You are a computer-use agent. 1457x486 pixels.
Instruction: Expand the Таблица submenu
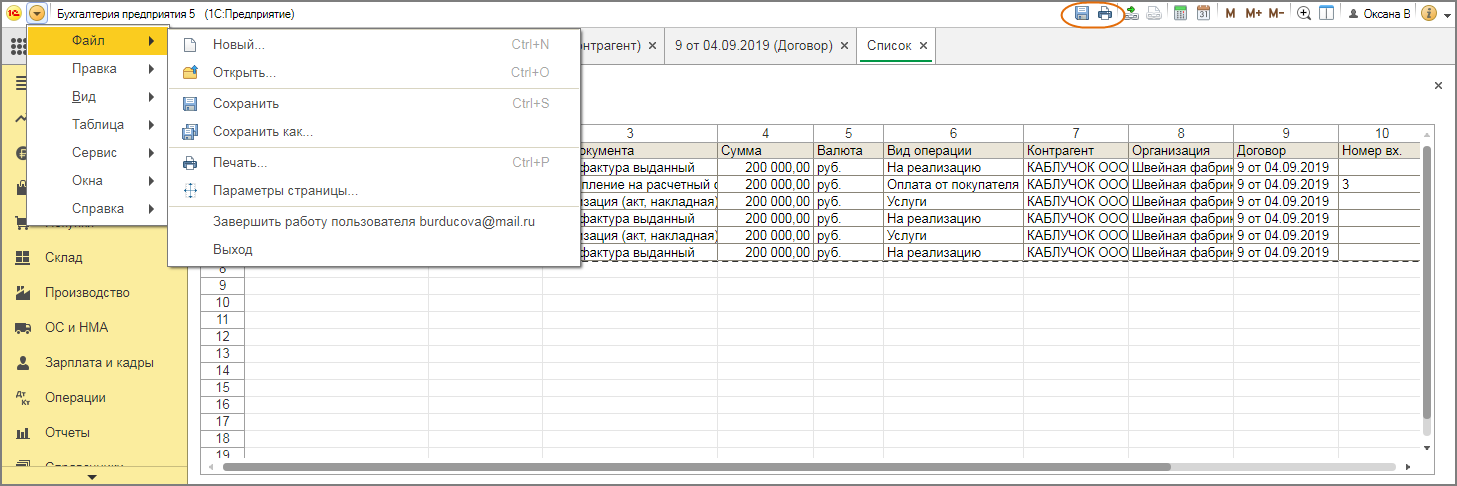coord(97,125)
